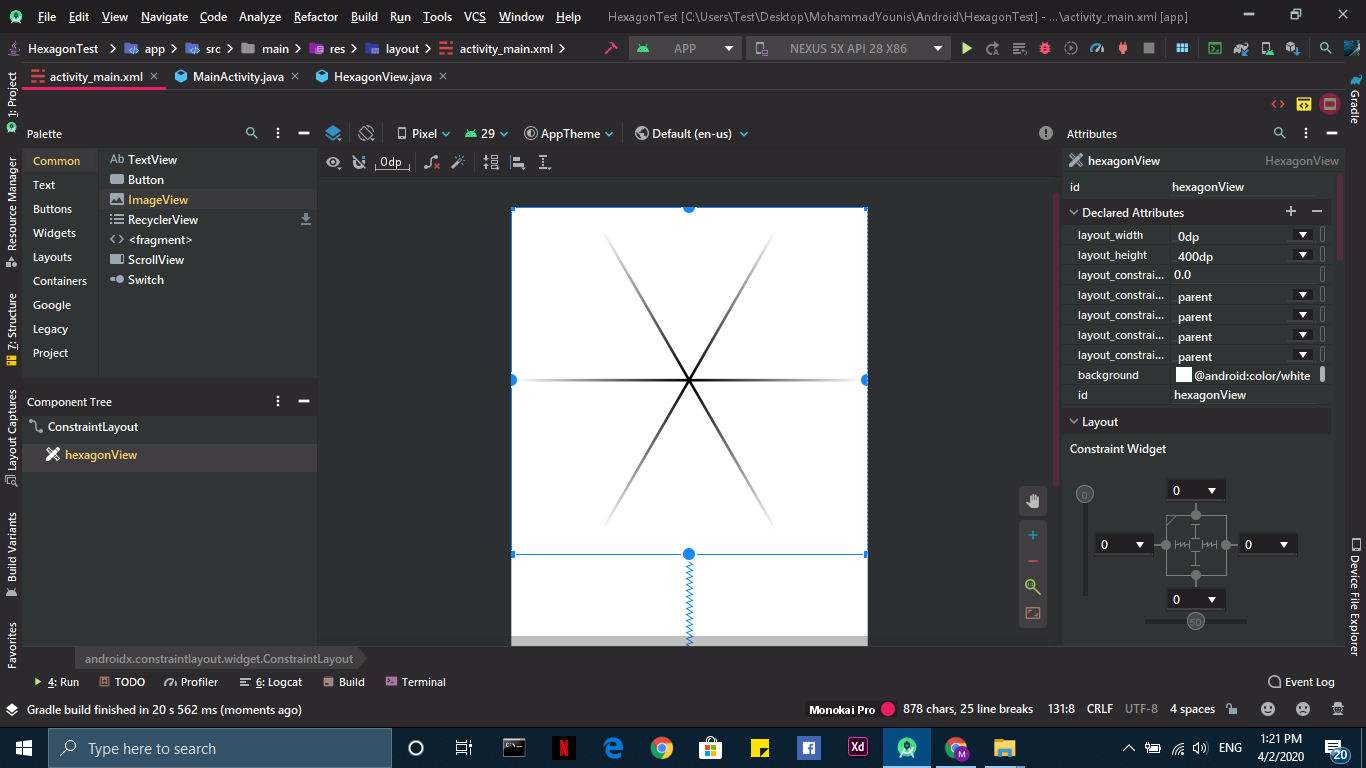Open Chrome from the Windows taskbar
This screenshot has height=768, width=1366.
tap(661, 748)
